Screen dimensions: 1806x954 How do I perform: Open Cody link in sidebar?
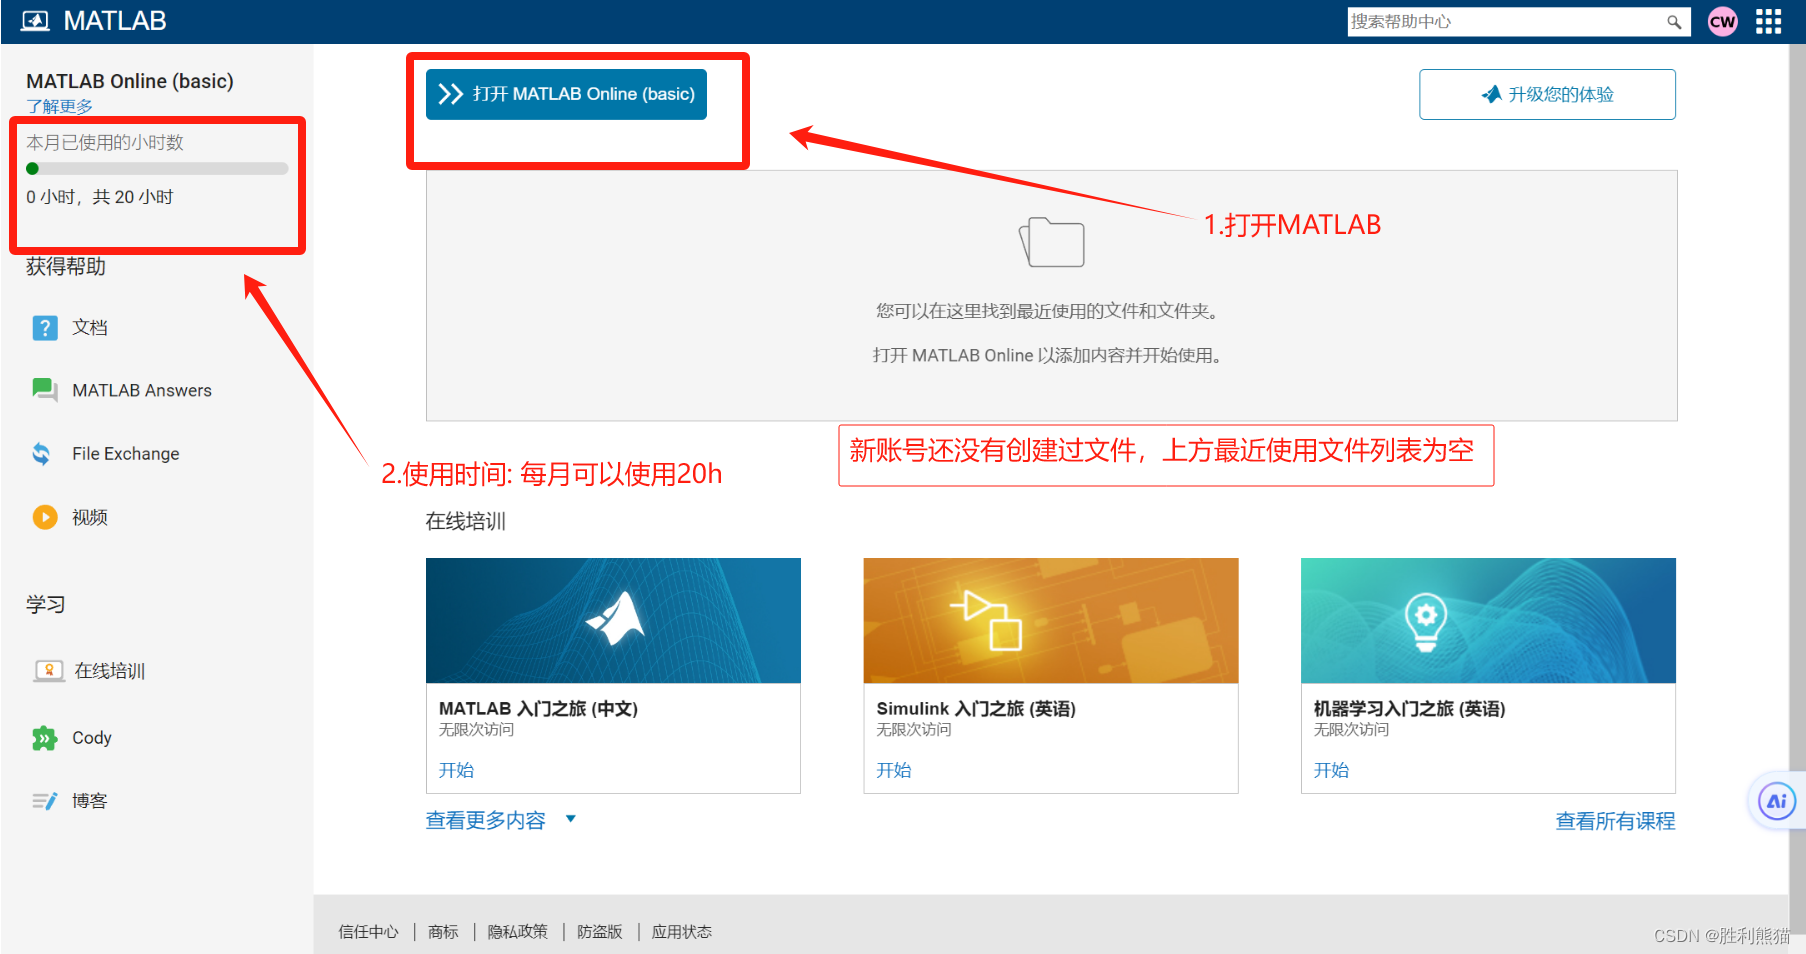click(x=92, y=738)
